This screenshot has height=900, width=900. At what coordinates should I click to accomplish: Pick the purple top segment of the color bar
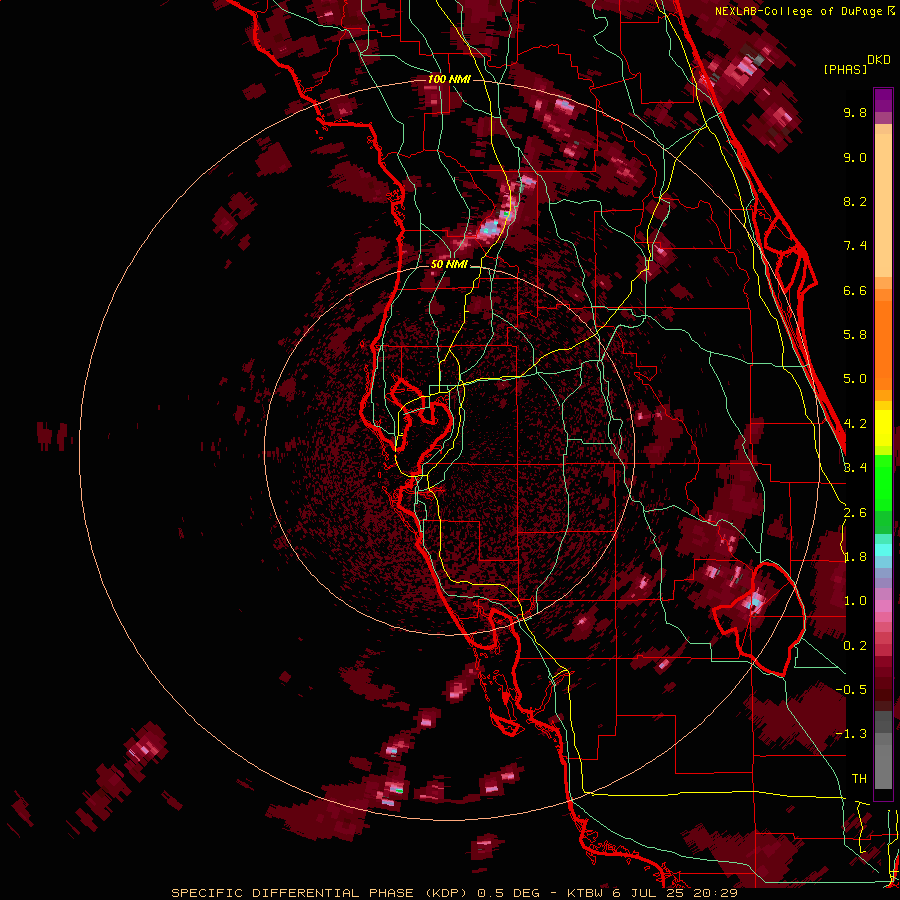tap(883, 100)
